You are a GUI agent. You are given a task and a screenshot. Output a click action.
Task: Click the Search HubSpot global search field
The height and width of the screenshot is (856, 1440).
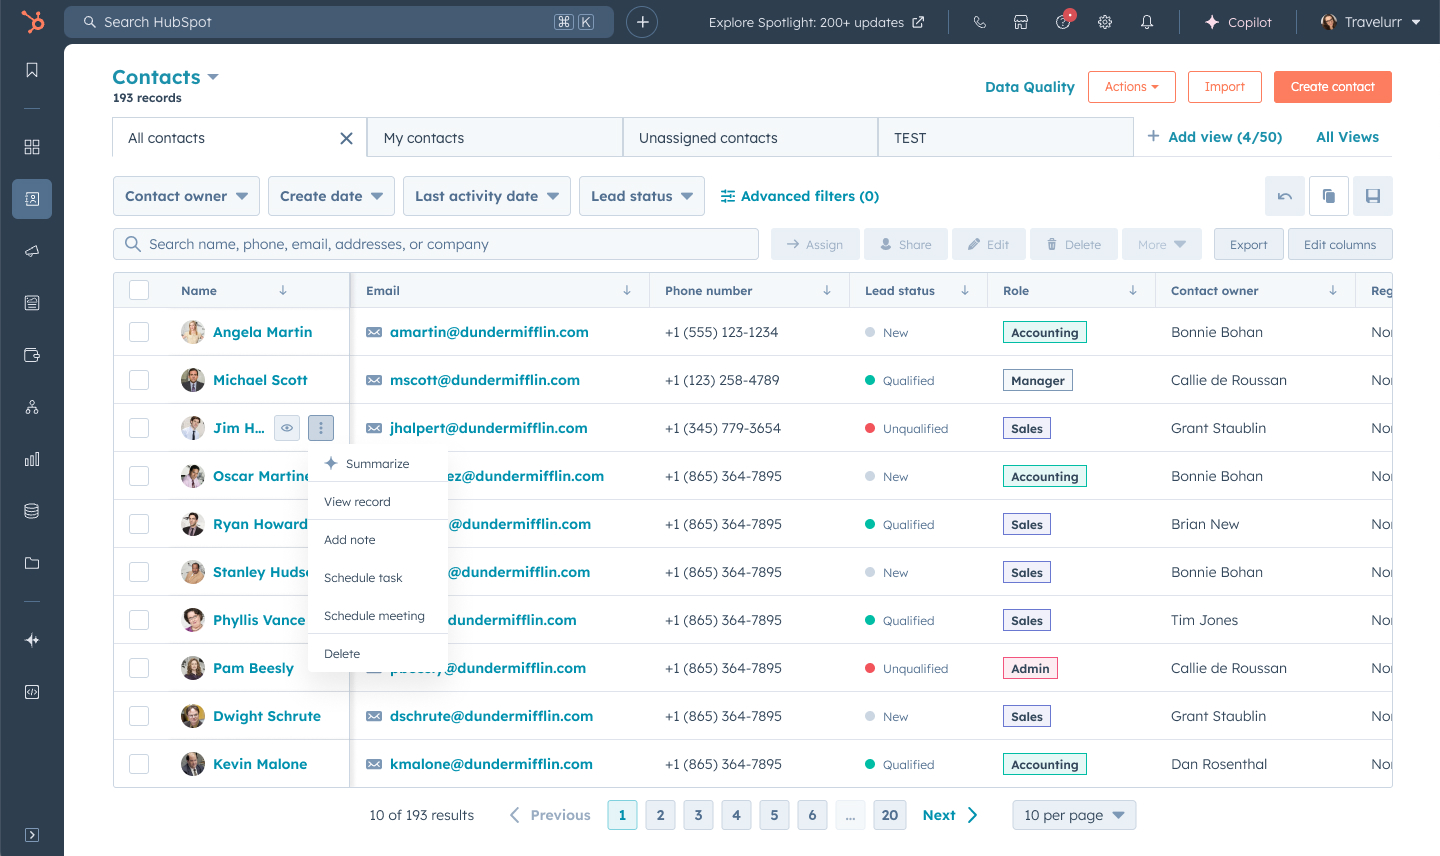[x=339, y=22]
